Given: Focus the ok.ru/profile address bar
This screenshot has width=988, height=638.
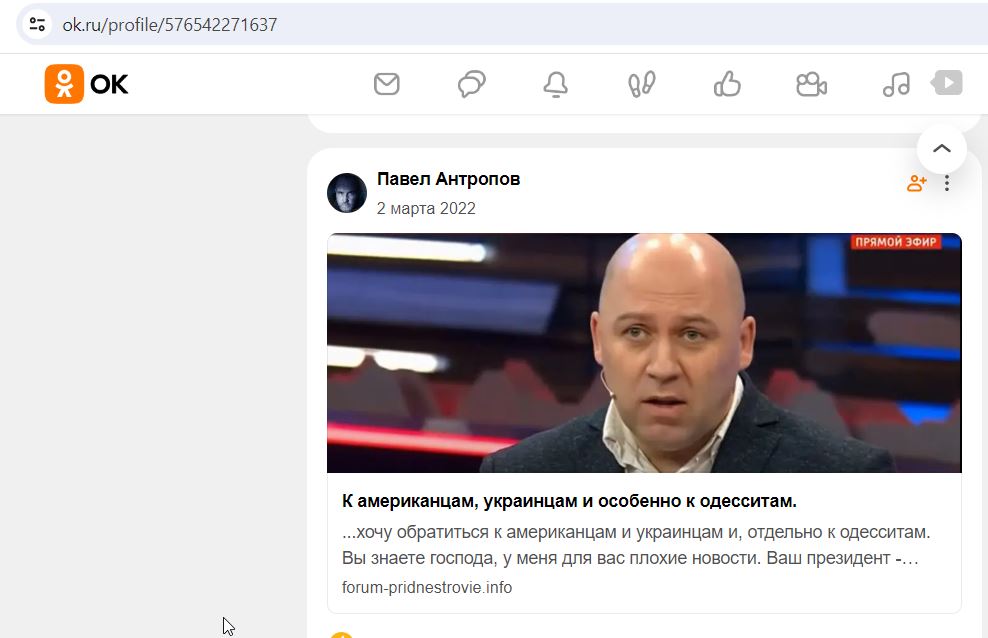Looking at the screenshot, I should [504, 25].
